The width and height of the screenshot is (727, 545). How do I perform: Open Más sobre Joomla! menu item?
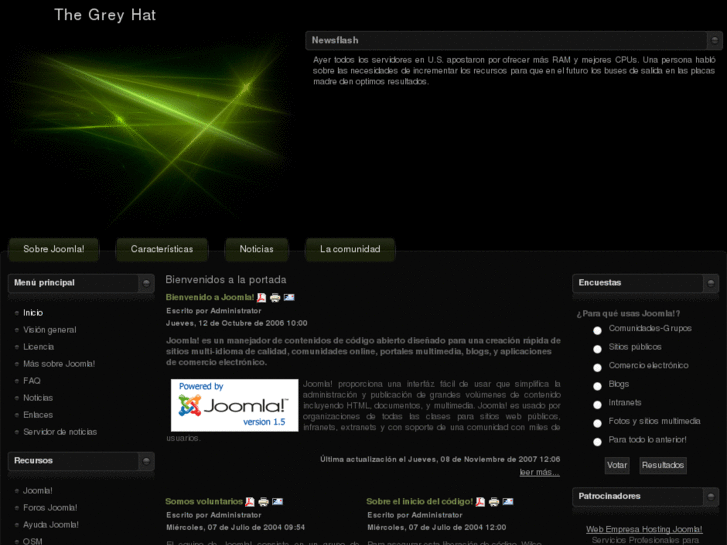(59, 364)
